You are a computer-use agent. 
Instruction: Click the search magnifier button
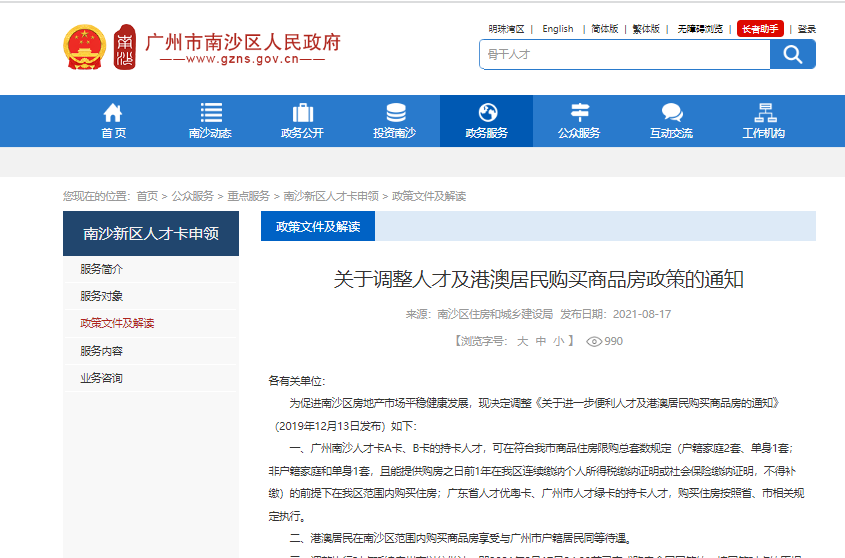click(793, 54)
